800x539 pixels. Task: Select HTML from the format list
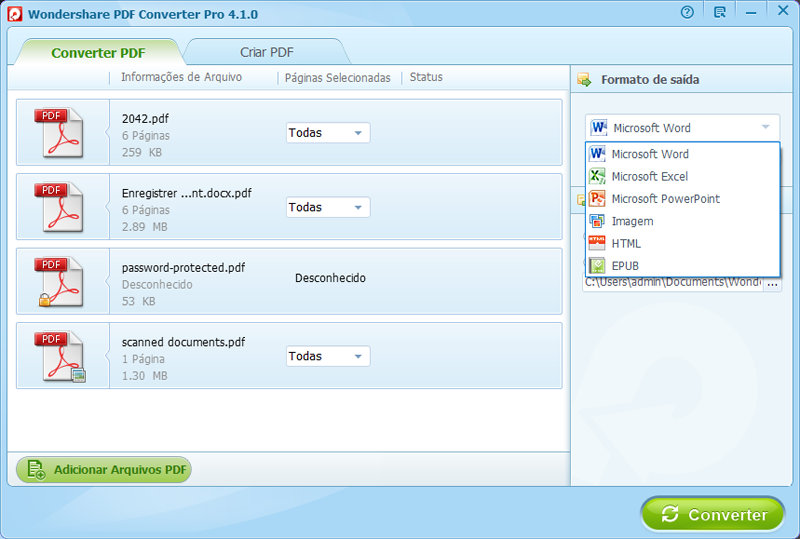[626, 243]
